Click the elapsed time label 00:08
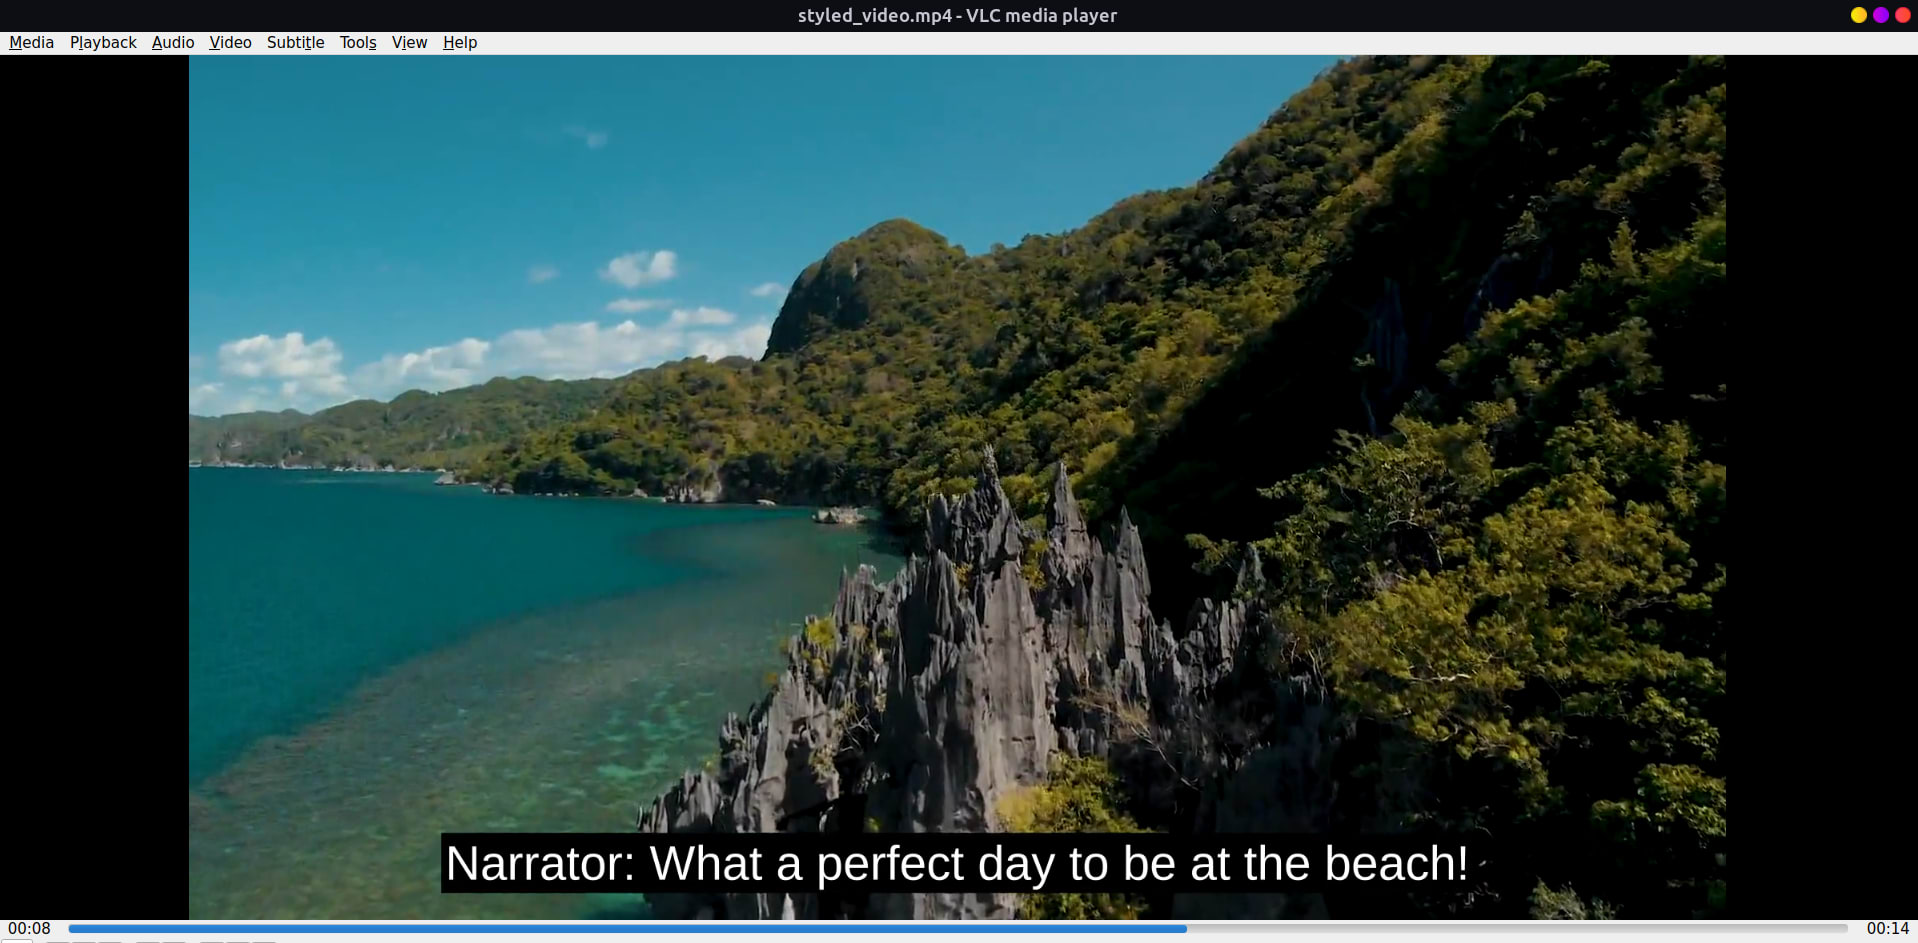1918x943 pixels. [29, 928]
